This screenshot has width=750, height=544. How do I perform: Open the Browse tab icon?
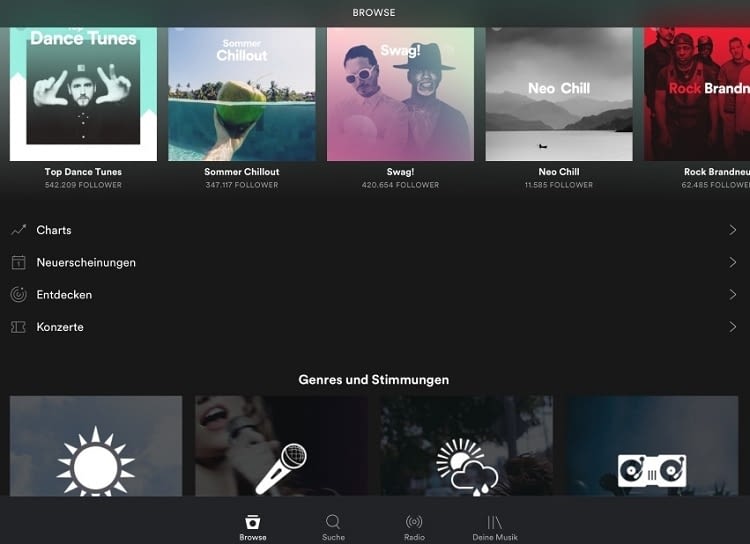pos(253,522)
